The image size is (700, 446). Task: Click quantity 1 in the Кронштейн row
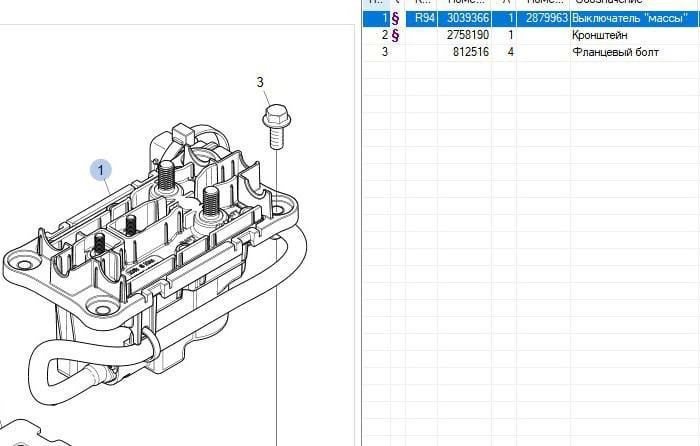(510, 35)
